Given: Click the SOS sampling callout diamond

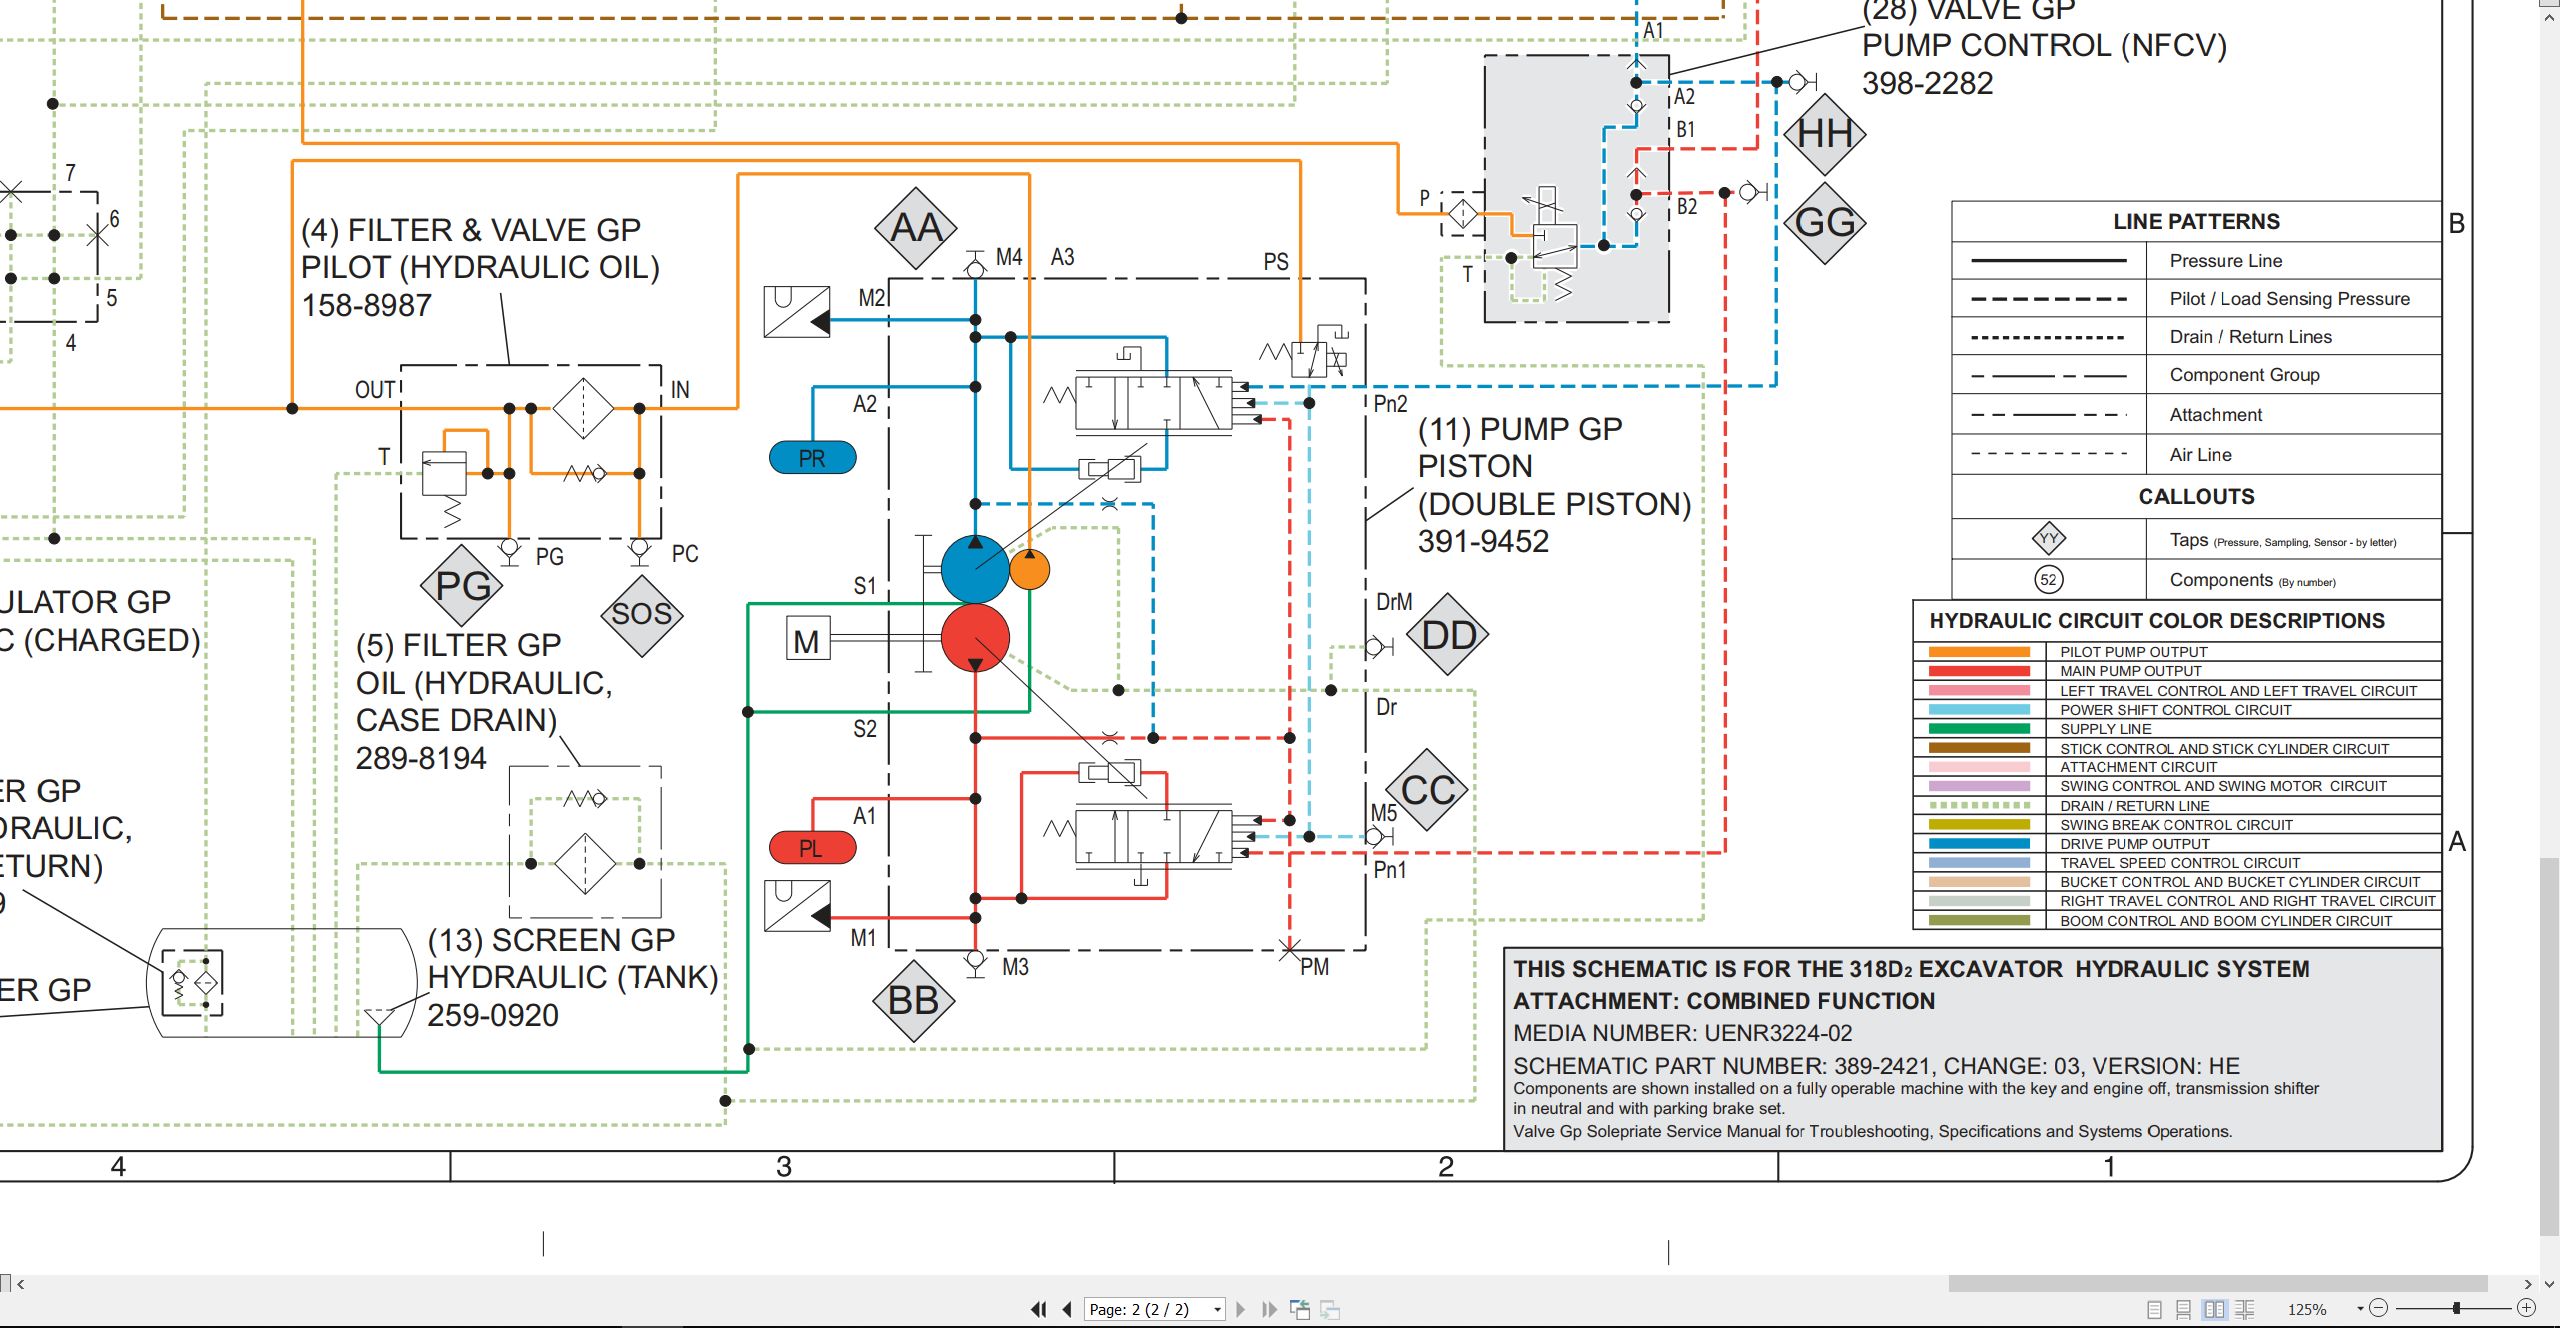Looking at the screenshot, I should [x=642, y=614].
